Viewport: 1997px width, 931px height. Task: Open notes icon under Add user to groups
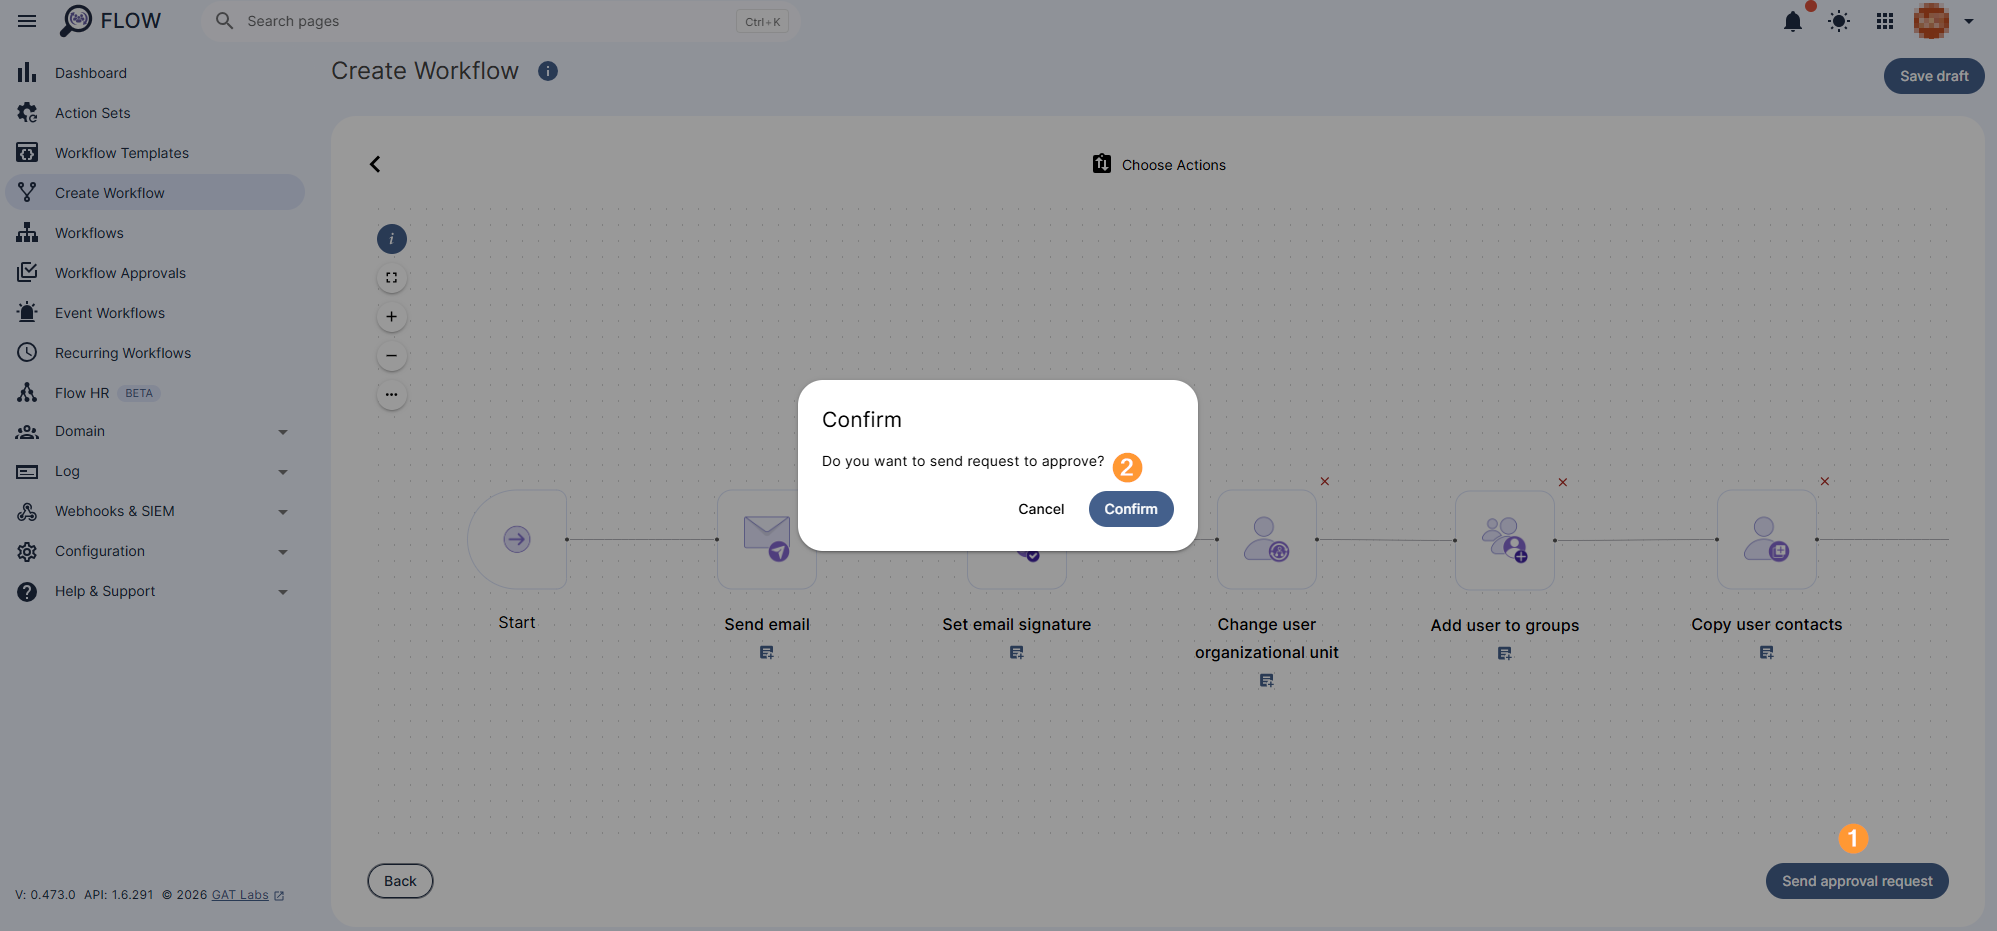(1505, 654)
